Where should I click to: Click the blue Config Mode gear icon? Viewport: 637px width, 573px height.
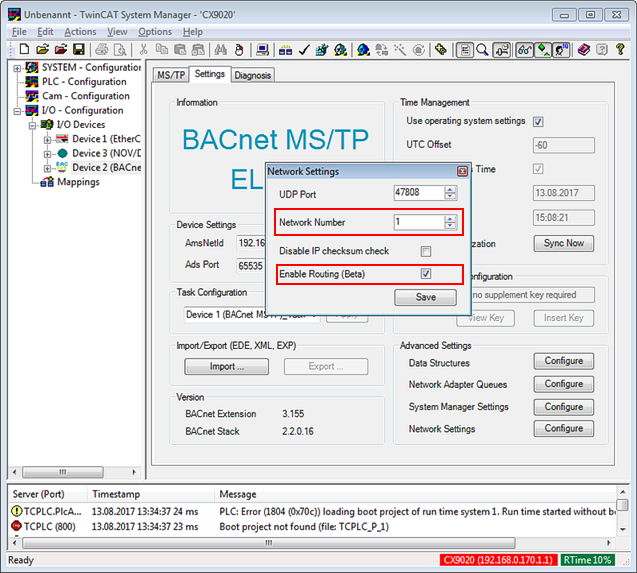pos(363,50)
